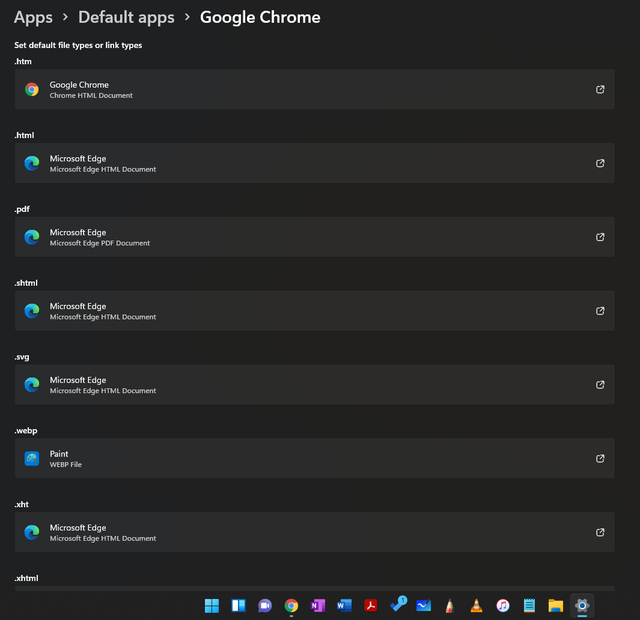Click the '.xhtml' extension heading
Image resolution: width=640 pixels, height=620 pixels.
point(27,578)
